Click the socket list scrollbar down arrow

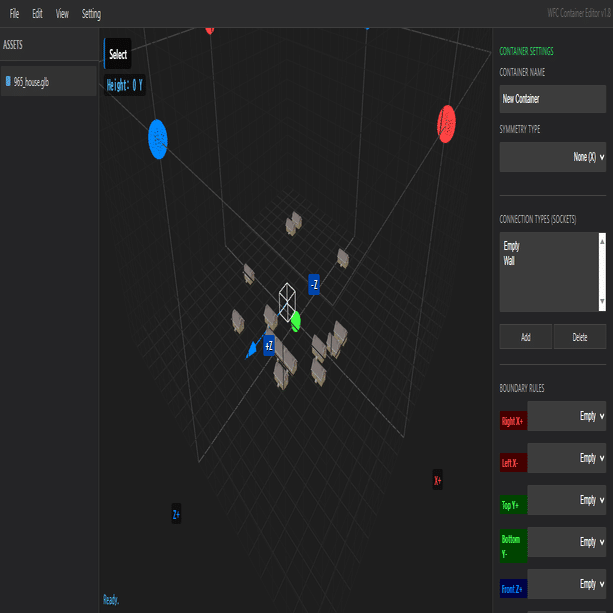click(x=602, y=301)
